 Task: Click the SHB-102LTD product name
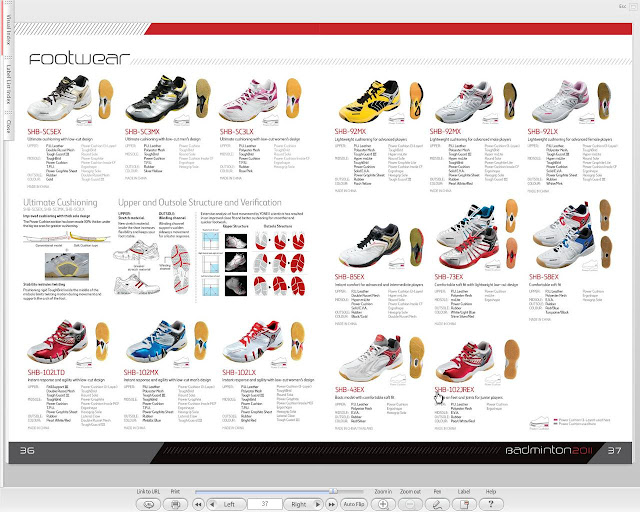tap(46, 372)
